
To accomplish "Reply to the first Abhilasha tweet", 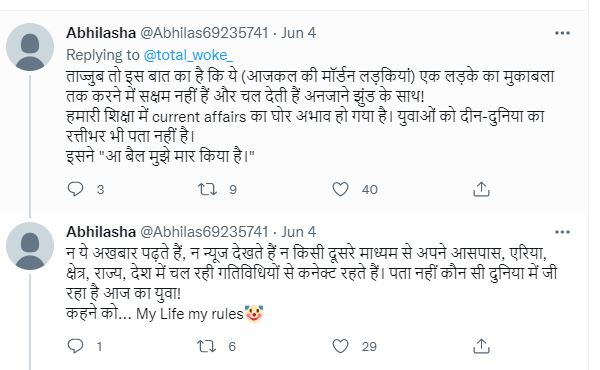I will pyautogui.click(x=75, y=189).
